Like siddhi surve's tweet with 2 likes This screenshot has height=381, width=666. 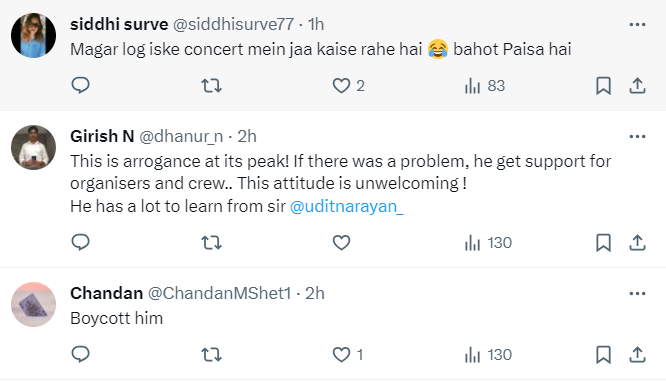(x=341, y=86)
